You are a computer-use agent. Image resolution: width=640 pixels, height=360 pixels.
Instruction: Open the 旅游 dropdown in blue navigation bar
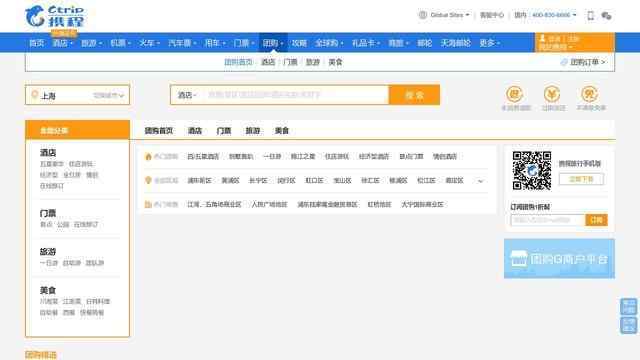coord(91,43)
